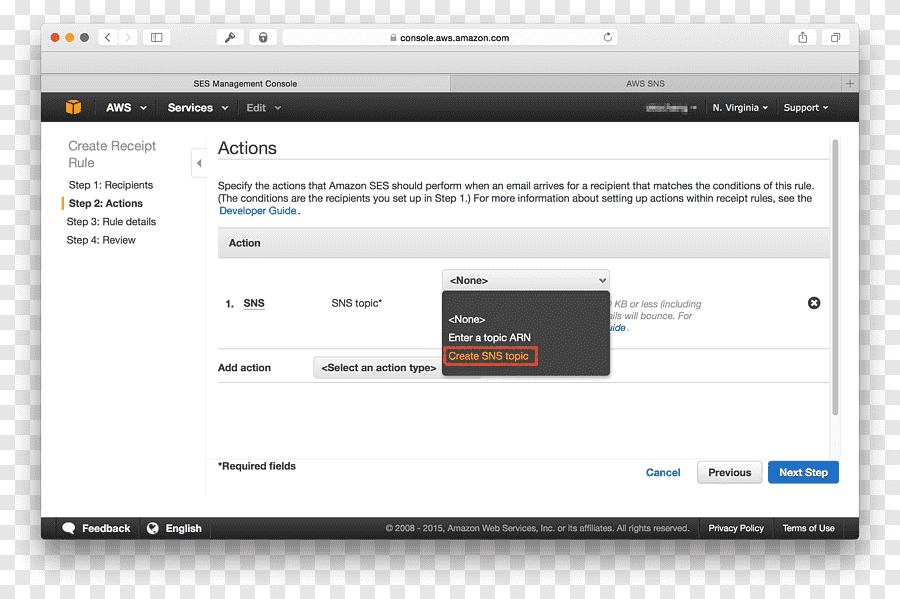Click the Next Step button
Image resolution: width=900 pixels, height=599 pixels.
(803, 472)
